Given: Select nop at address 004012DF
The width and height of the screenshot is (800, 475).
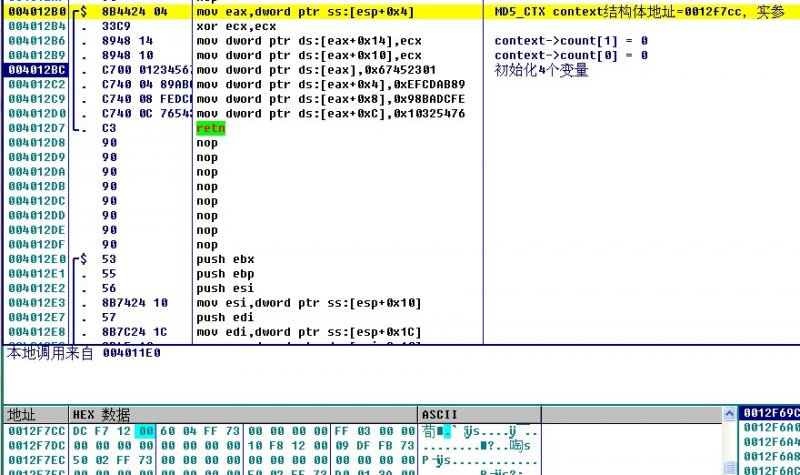Looking at the screenshot, I should (207, 244).
